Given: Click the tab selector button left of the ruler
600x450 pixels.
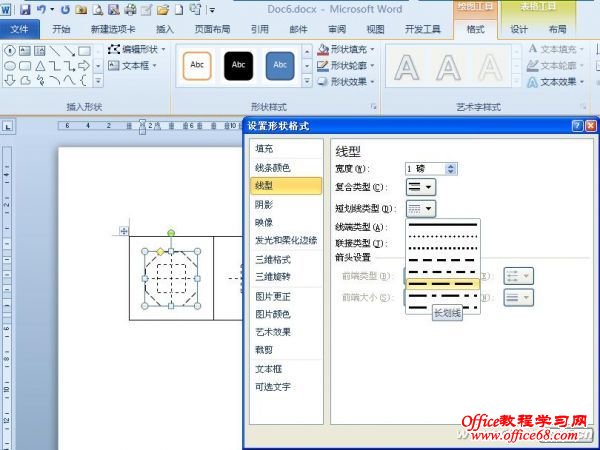Looking at the screenshot, I should click(x=7, y=127).
